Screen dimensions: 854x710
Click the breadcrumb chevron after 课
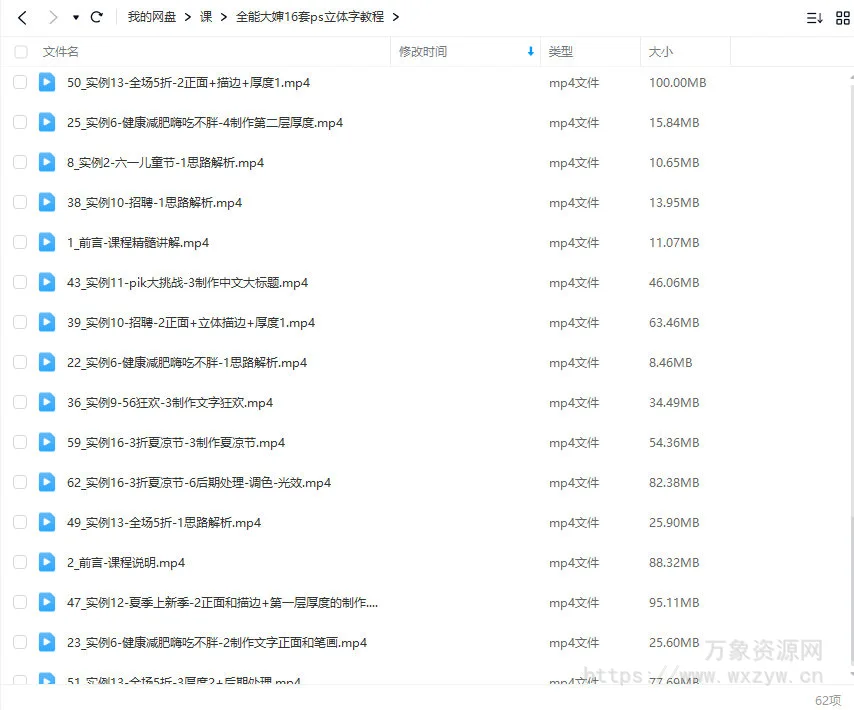(222, 17)
